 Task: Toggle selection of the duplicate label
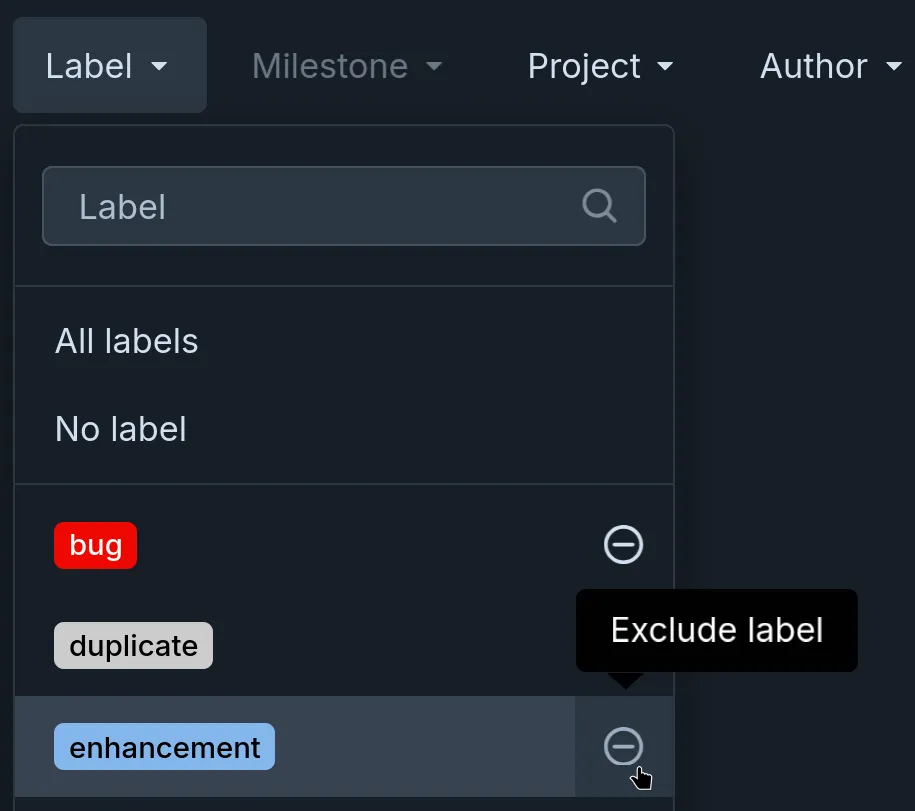pyautogui.click(x=133, y=645)
